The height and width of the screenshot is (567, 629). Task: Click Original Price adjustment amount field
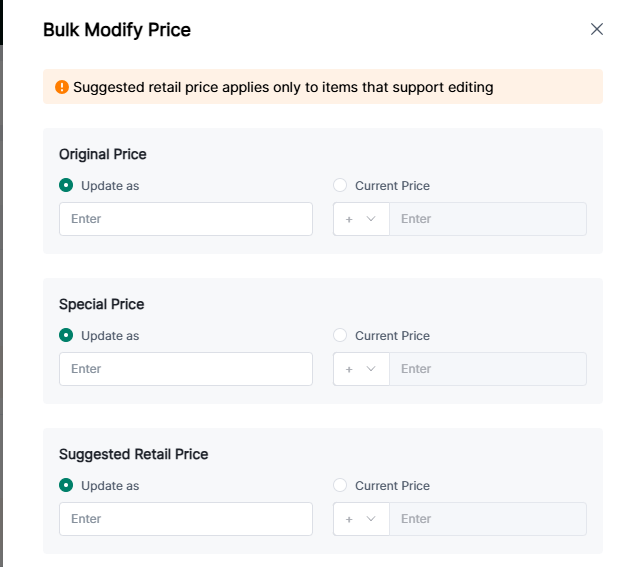487,219
